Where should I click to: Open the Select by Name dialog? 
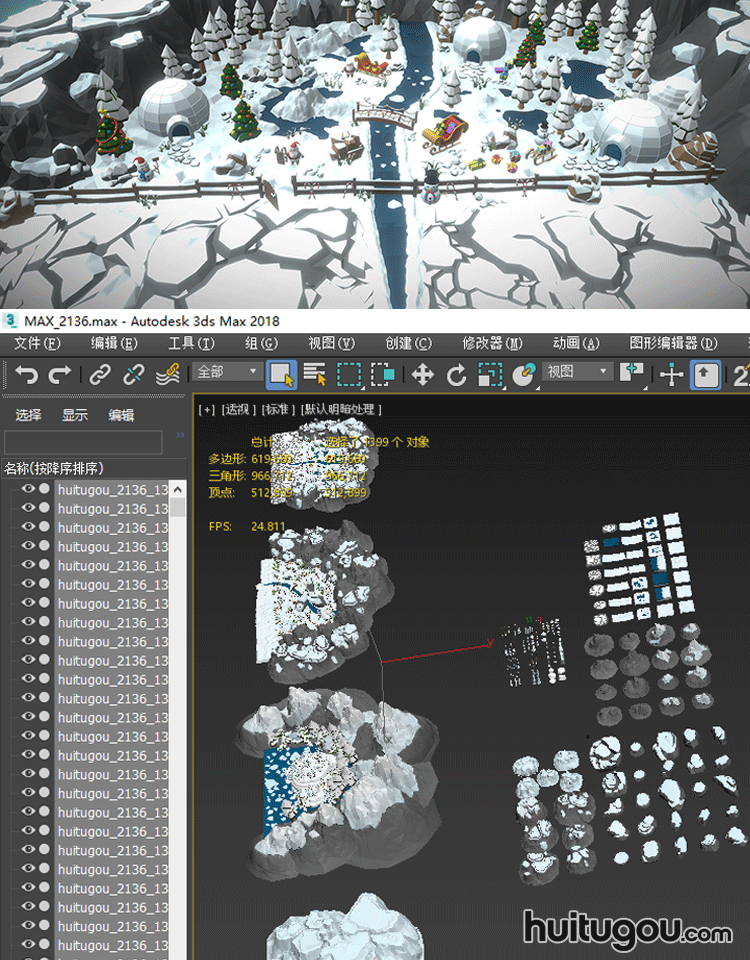pos(315,374)
